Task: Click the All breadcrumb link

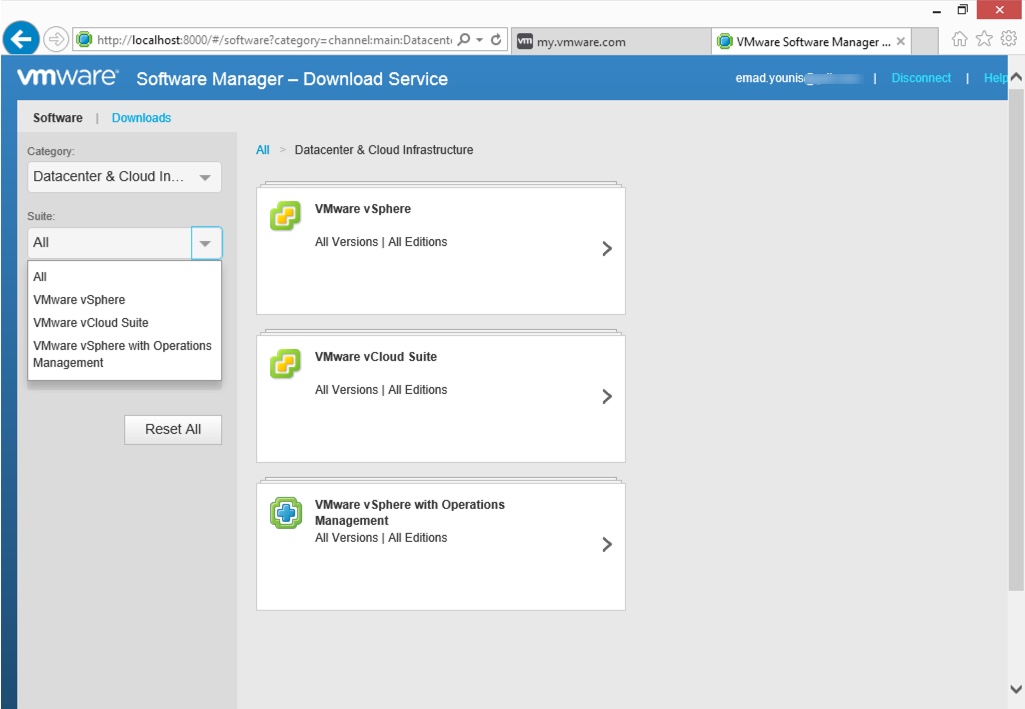Action: (x=263, y=150)
